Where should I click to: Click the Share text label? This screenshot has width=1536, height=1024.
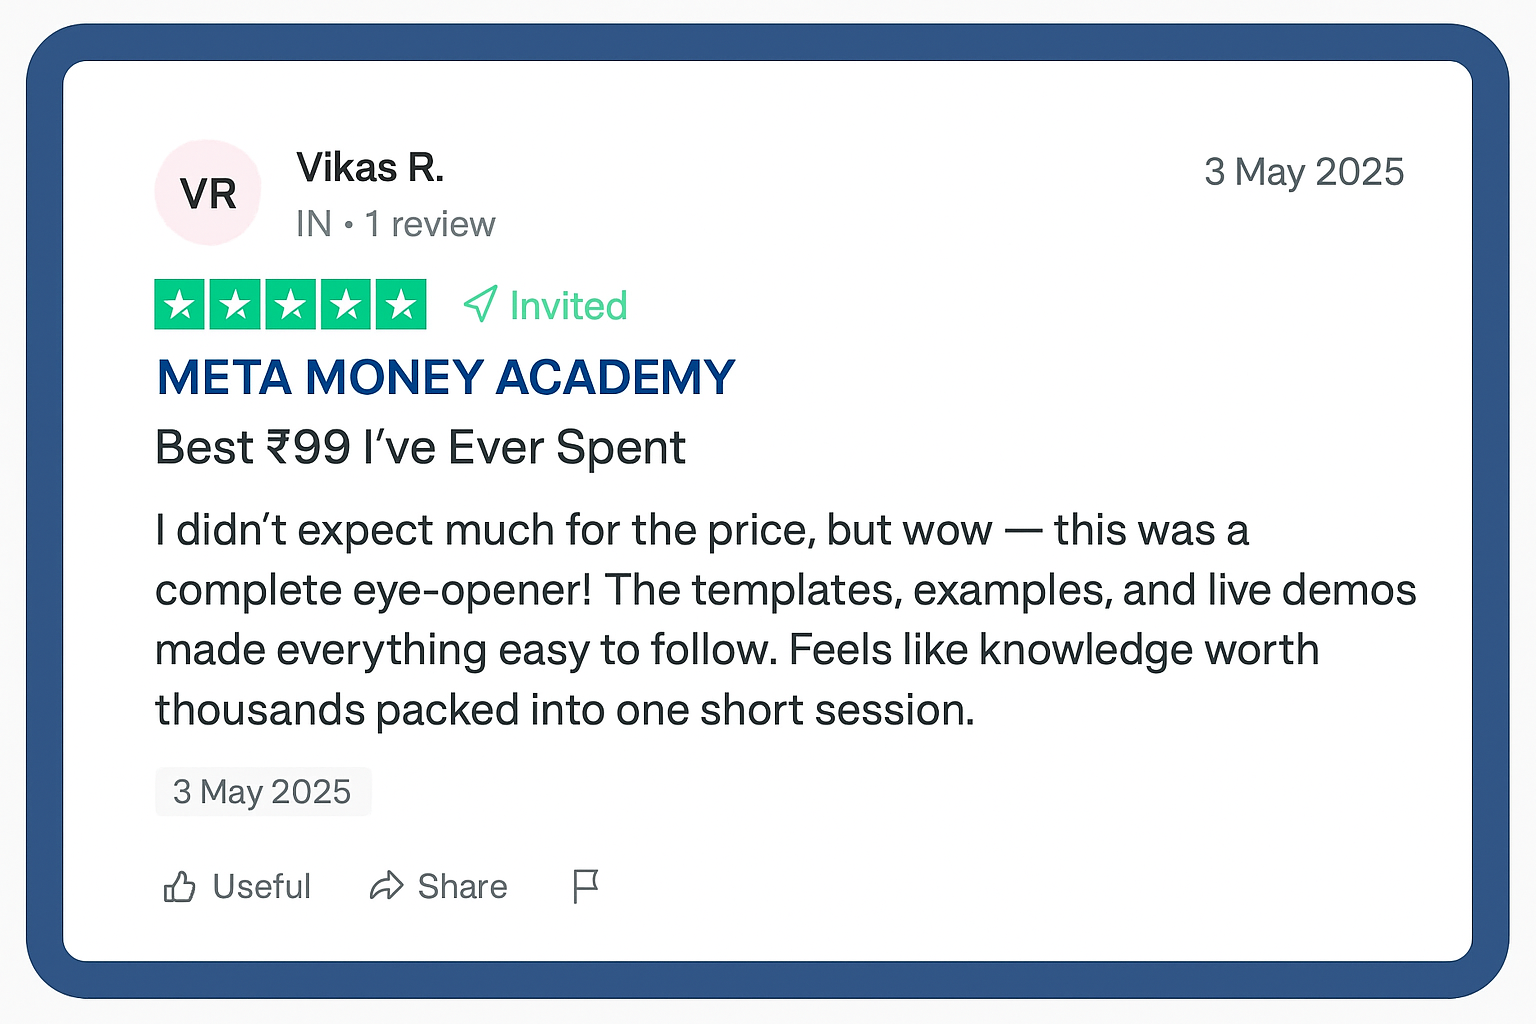coord(462,887)
